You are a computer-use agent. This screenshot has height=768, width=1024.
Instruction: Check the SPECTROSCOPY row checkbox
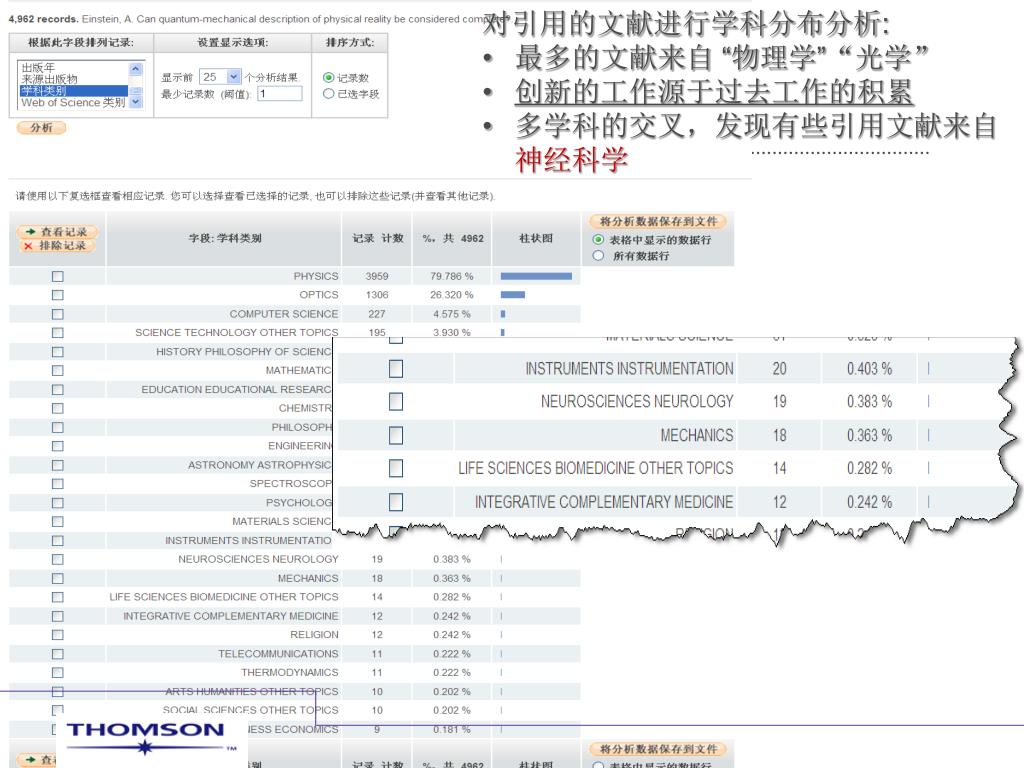tap(57, 484)
